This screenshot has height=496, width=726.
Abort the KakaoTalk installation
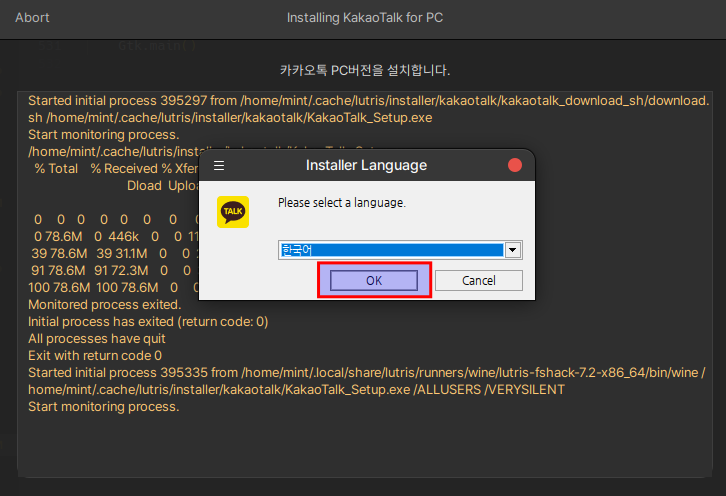tap(32, 18)
